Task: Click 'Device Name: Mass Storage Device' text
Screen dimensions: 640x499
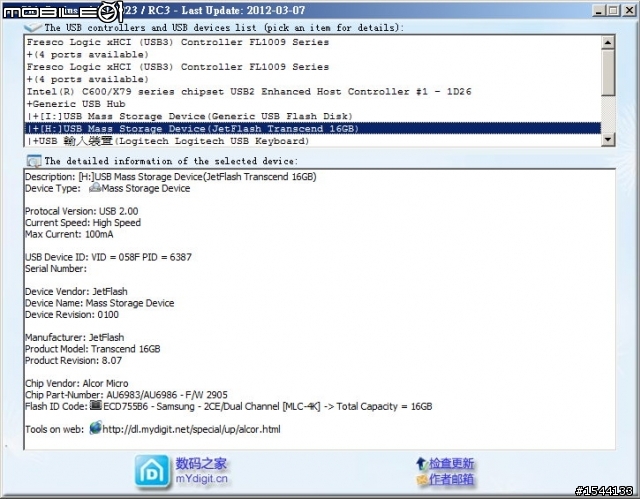Action: point(100,303)
